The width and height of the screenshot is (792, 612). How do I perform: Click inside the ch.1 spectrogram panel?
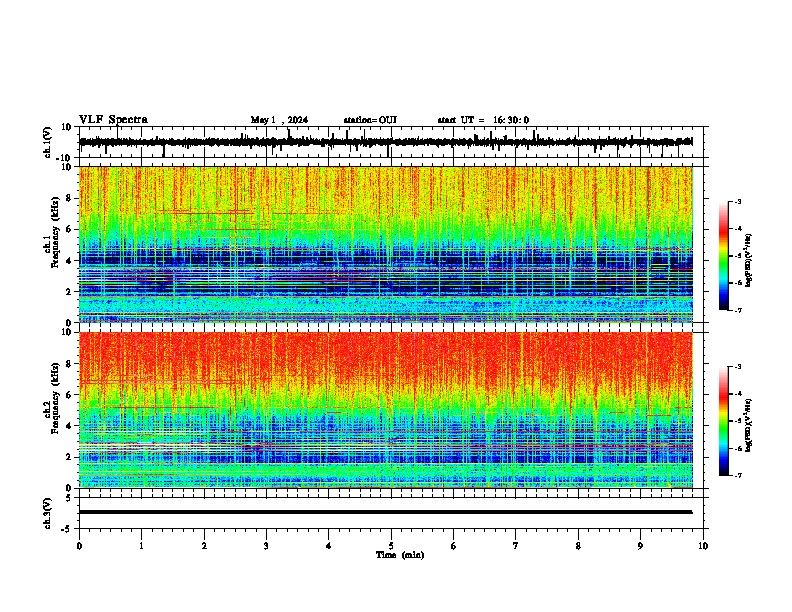pyautogui.click(x=385, y=244)
